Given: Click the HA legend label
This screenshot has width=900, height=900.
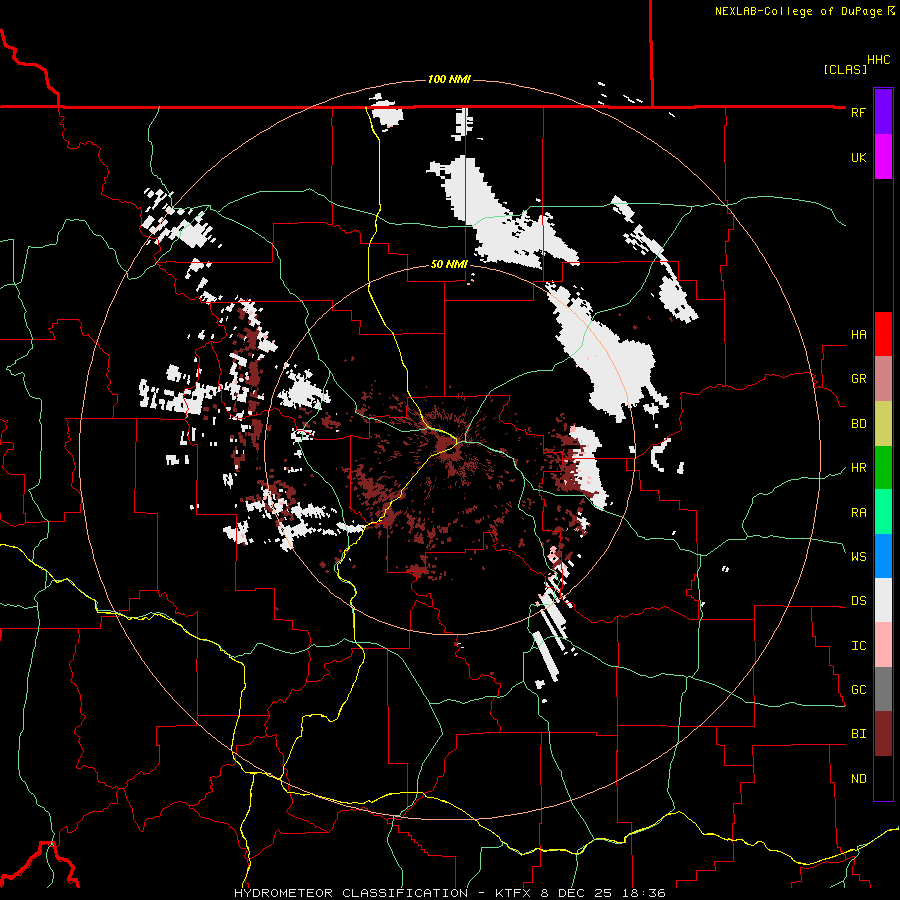Looking at the screenshot, I should (858, 335).
